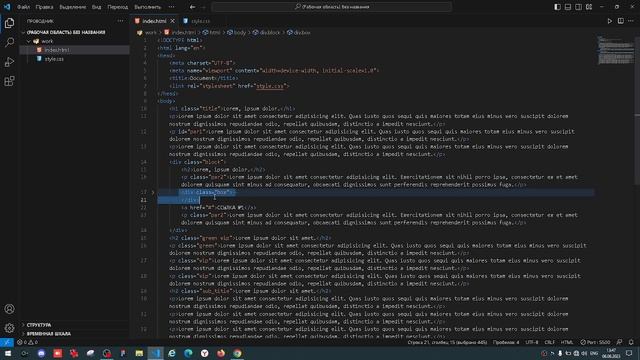This screenshot has width=640, height=360.
Task: Open Explorer panel More Actions ellipsis
Action: click(x=120, y=21)
